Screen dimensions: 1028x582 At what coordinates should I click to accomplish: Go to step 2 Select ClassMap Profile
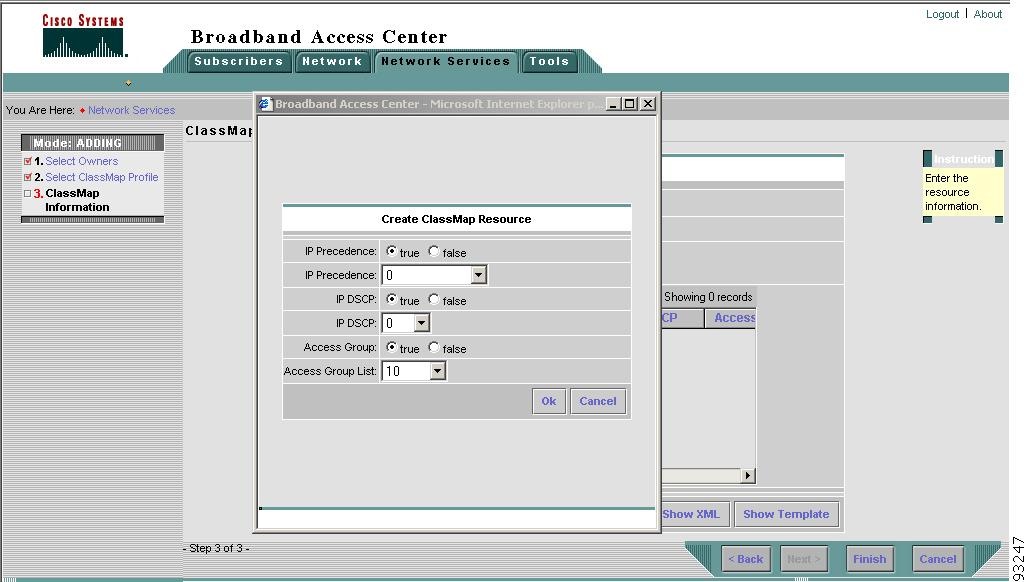pos(102,177)
